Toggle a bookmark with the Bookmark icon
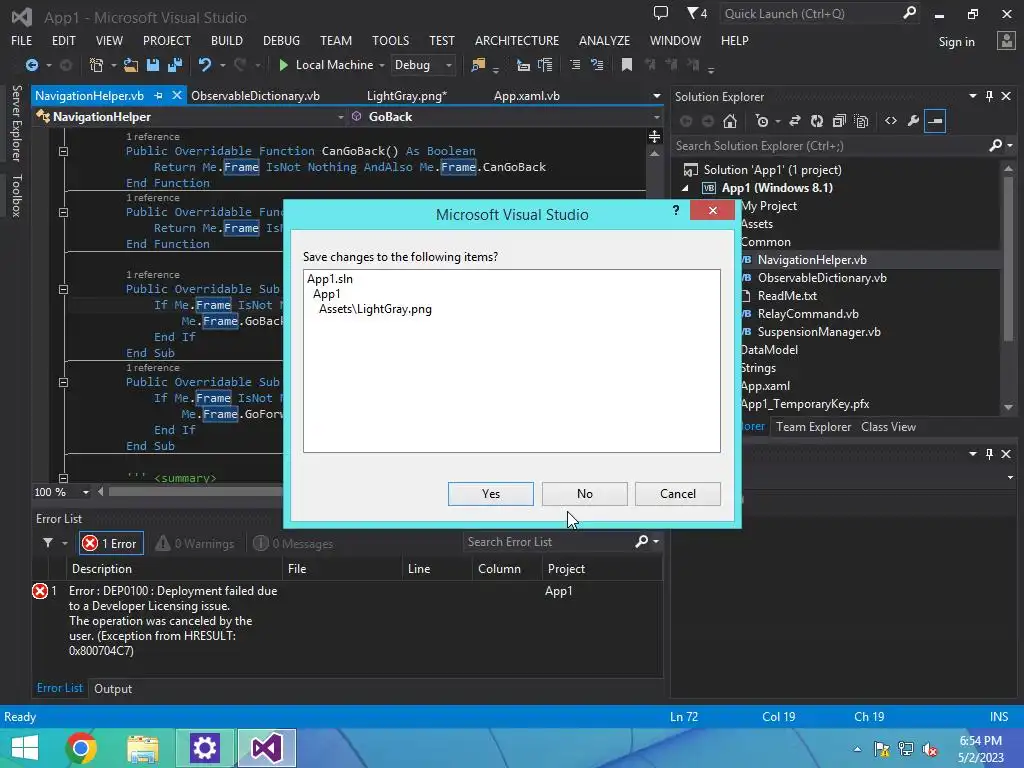 626,65
